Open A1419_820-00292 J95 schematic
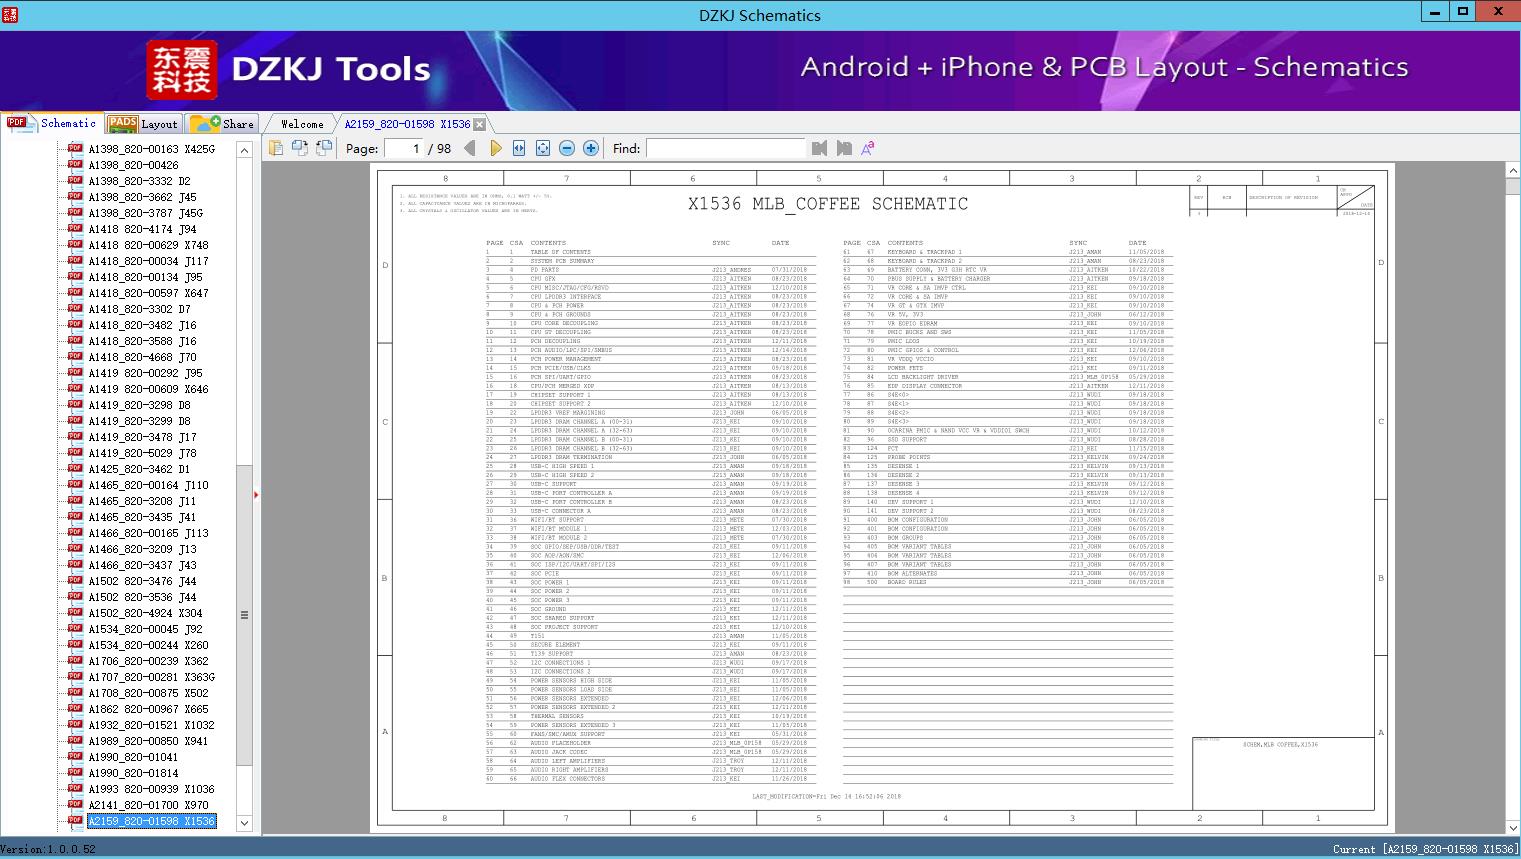The image size is (1521, 859). click(x=145, y=373)
